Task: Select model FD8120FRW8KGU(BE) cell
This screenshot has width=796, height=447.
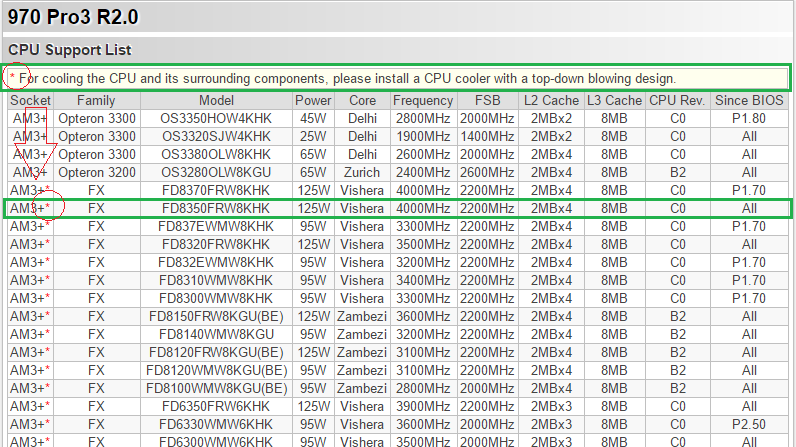Action: point(216,352)
